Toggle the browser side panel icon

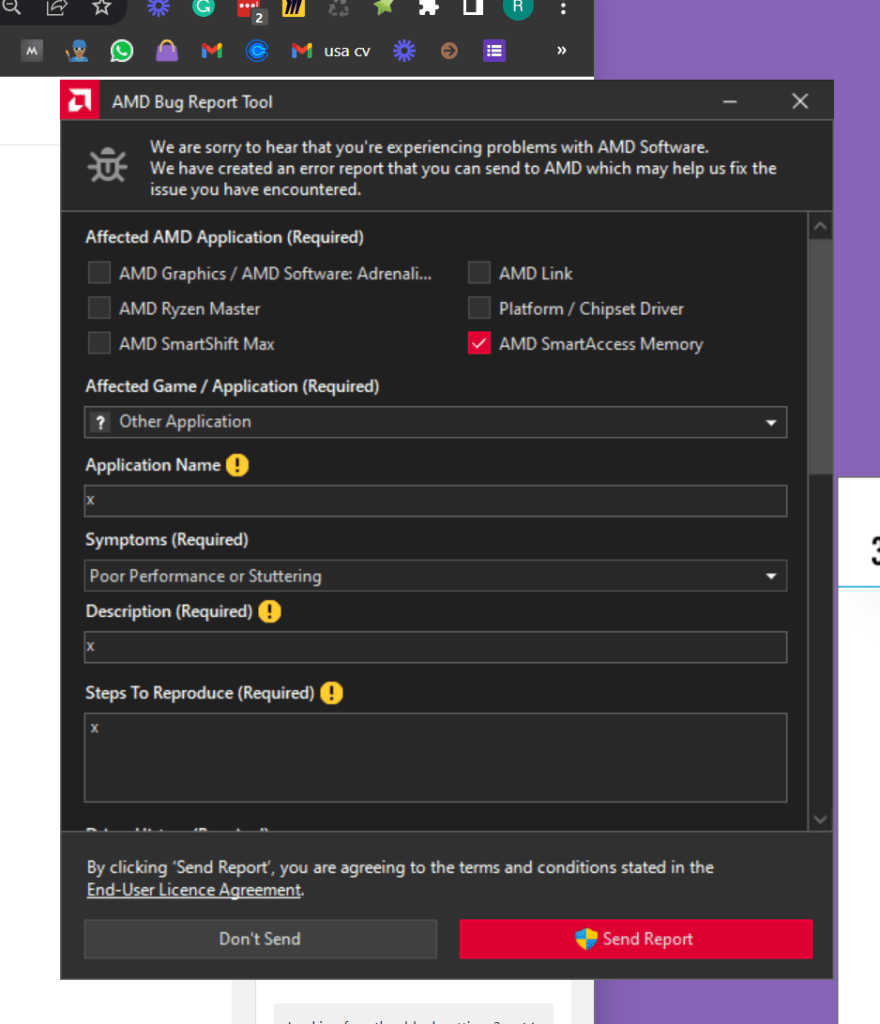point(473,7)
